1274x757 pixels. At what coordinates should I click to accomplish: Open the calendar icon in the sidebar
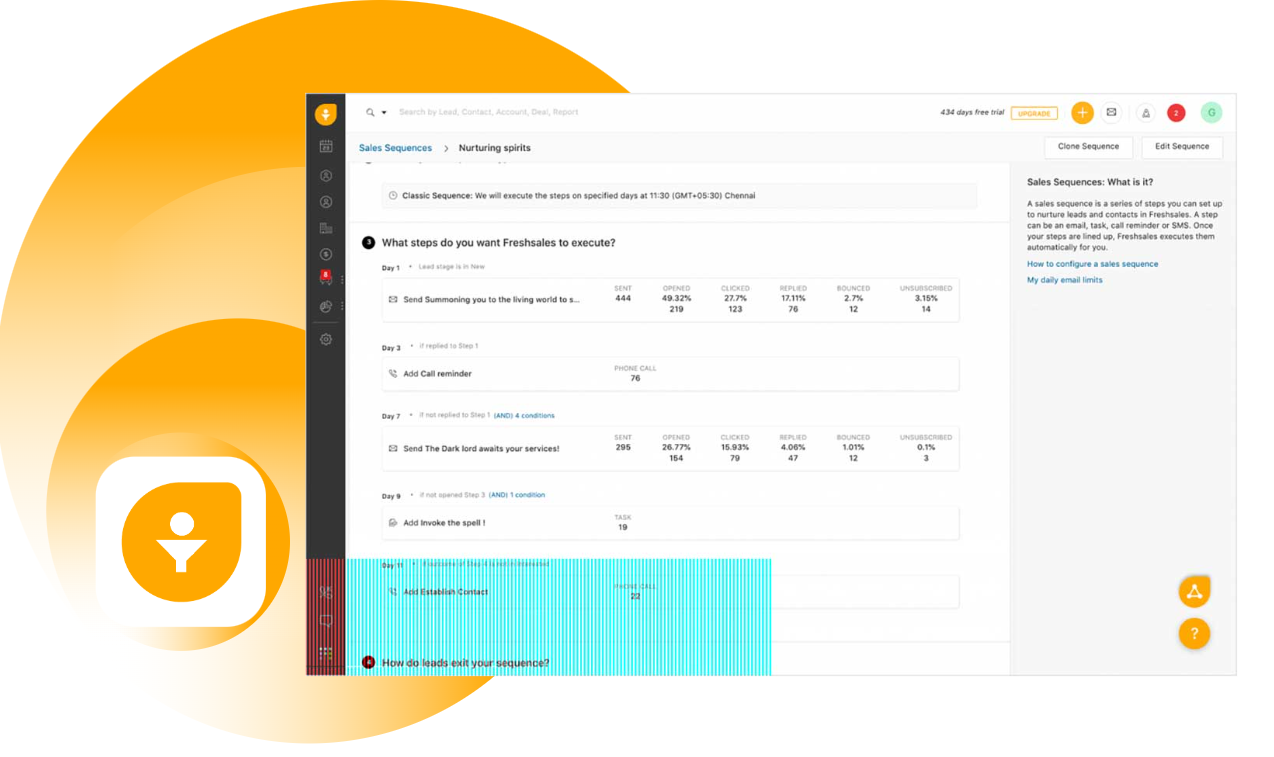pos(326,147)
